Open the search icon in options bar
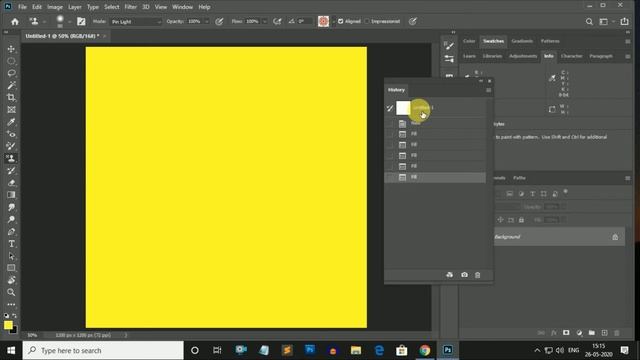This screenshot has width=640, height=360. [589, 22]
